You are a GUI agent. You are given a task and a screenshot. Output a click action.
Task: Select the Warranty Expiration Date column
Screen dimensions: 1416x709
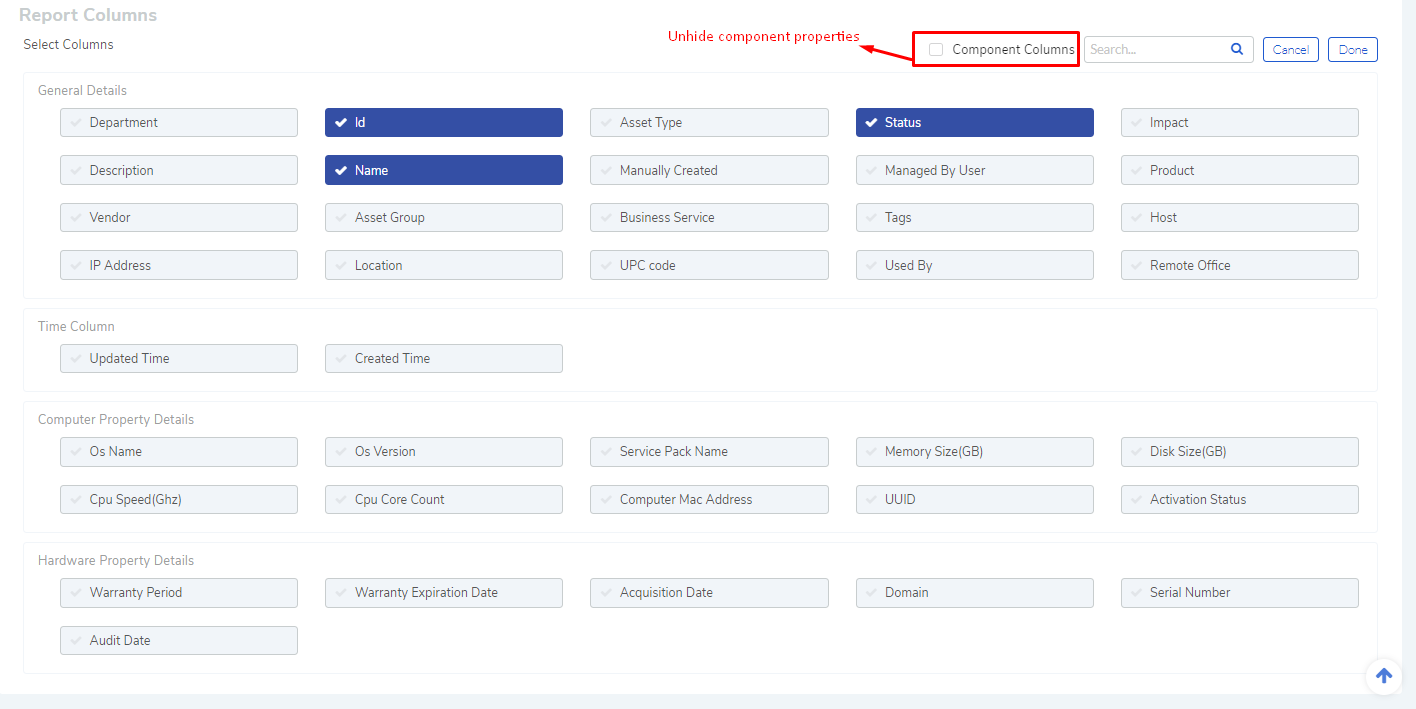[444, 592]
